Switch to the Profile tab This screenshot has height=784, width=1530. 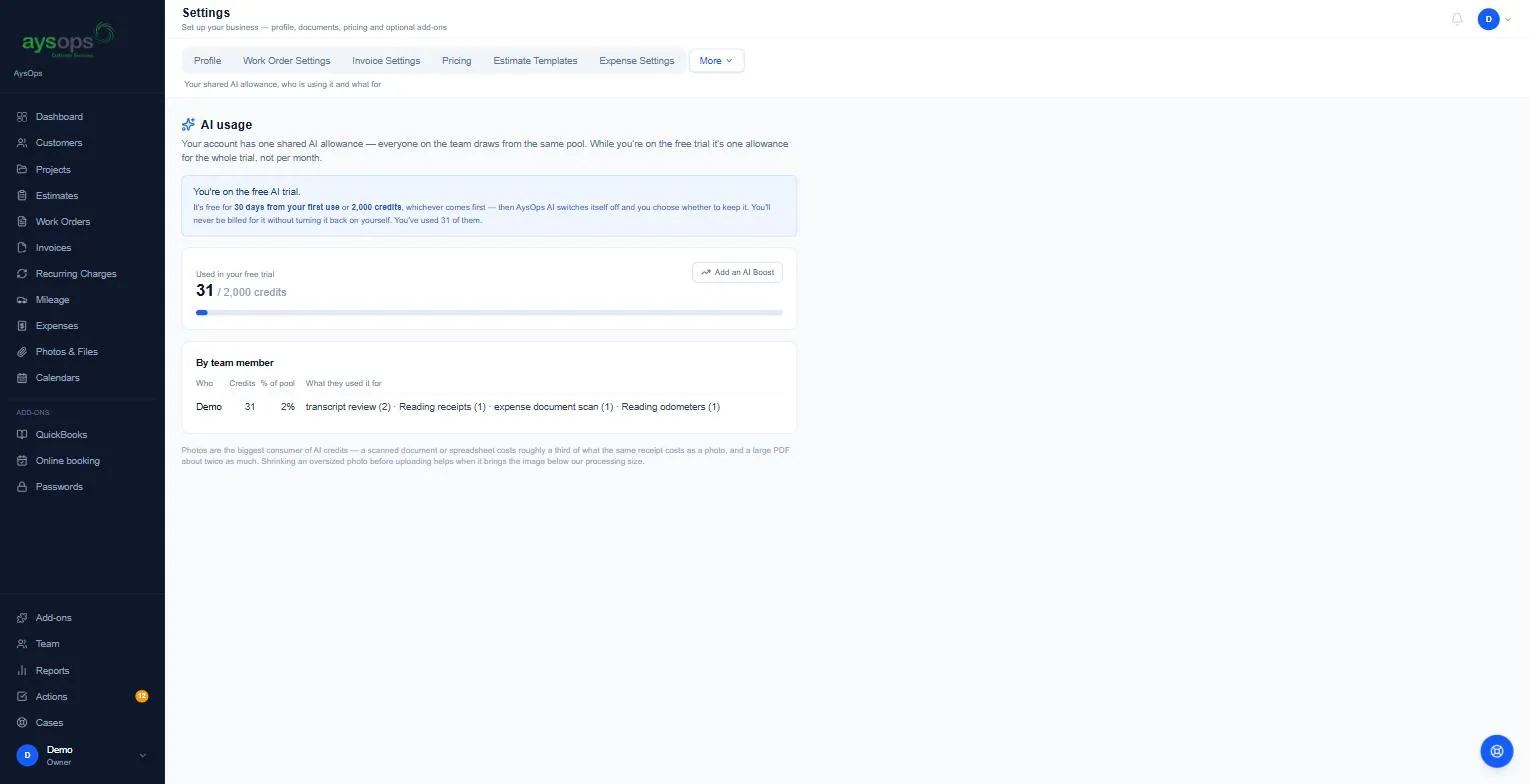pyautogui.click(x=207, y=61)
